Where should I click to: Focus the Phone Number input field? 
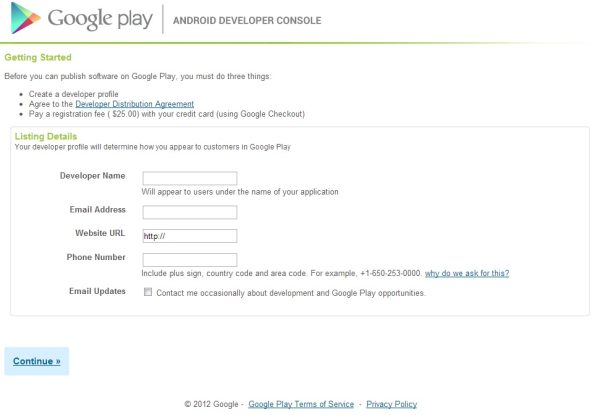pyautogui.click(x=189, y=260)
